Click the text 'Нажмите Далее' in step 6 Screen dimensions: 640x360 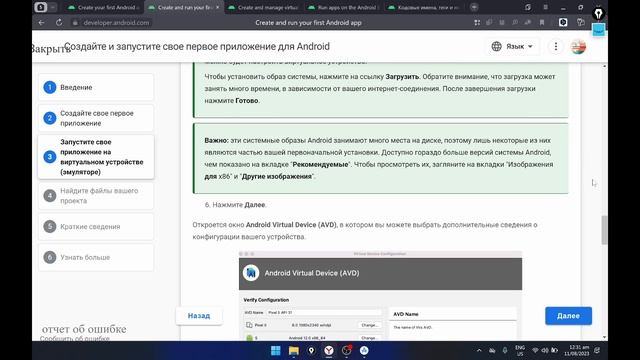click(x=239, y=204)
